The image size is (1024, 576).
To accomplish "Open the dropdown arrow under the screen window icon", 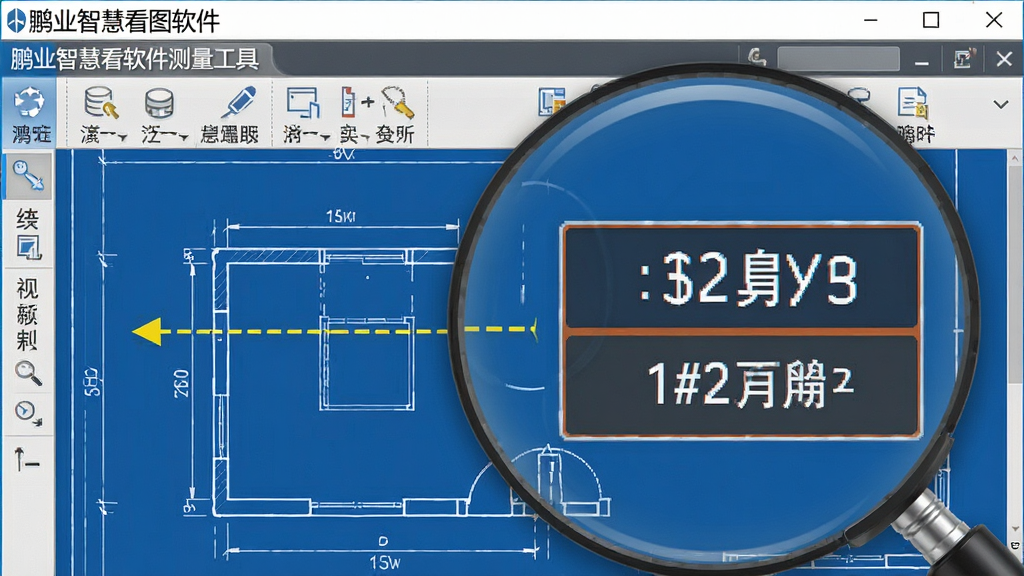I will coord(325,137).
